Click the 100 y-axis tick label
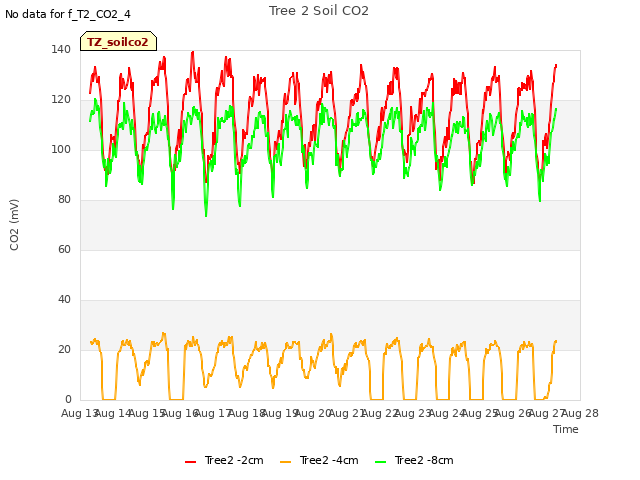This screenshot has width=640, height=480. [x=61, y=149]
